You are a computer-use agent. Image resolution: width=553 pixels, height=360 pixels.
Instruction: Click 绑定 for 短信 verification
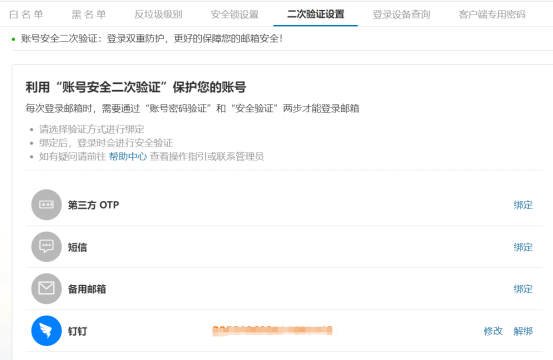(523, 247)
